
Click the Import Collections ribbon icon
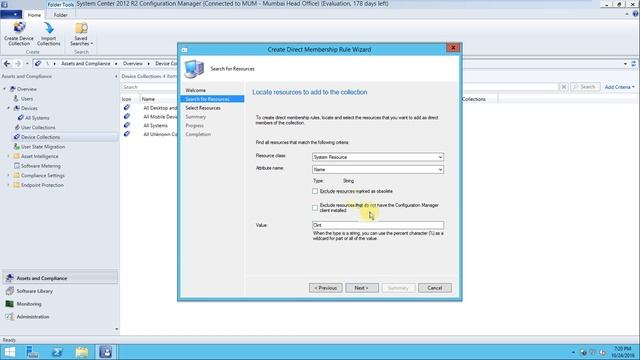coord(49,33)
